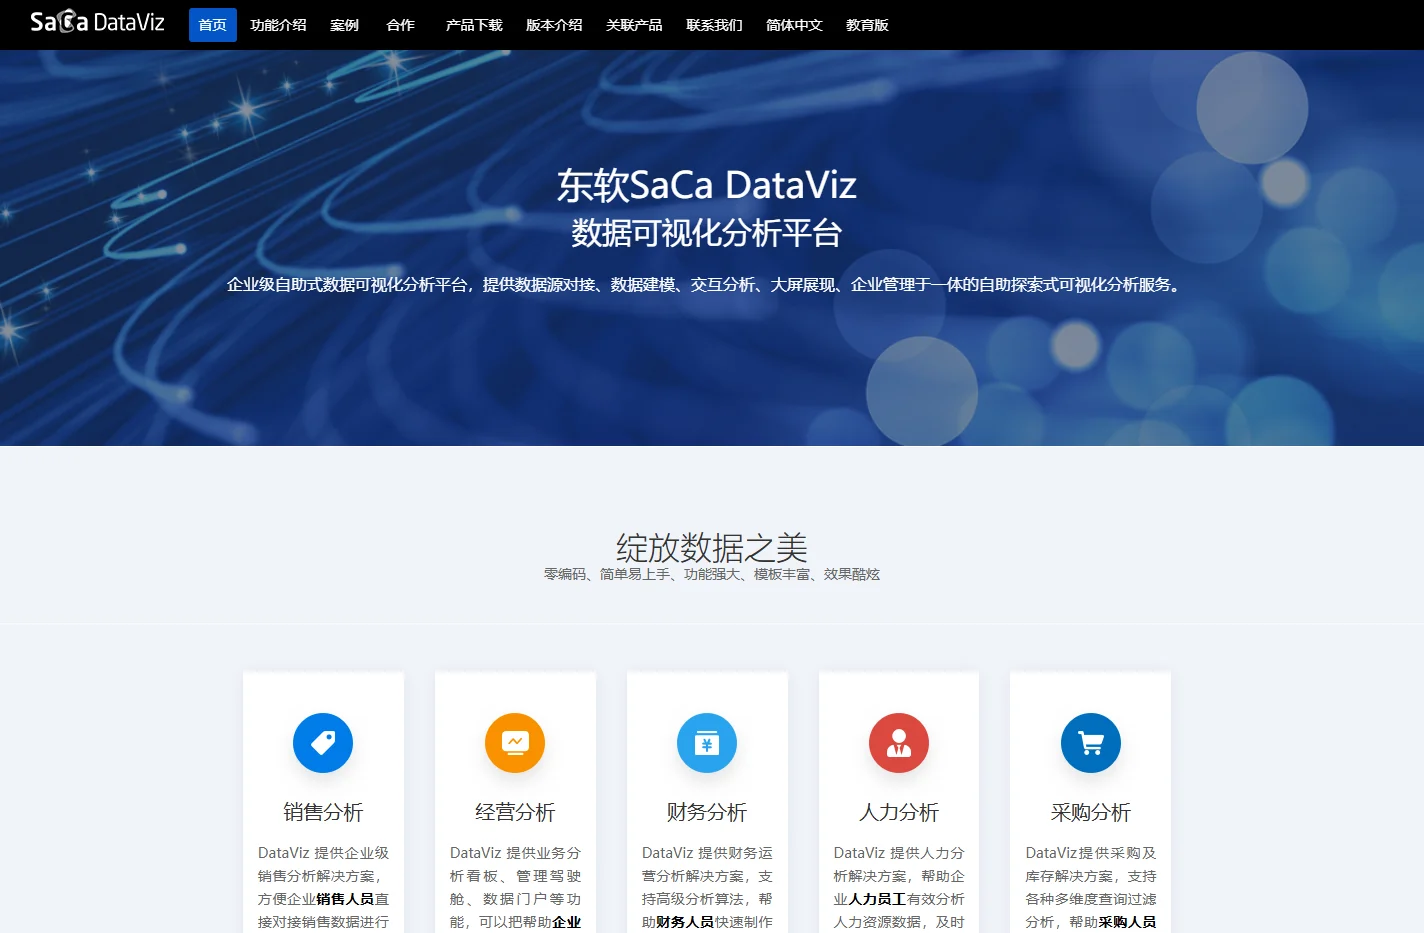Click the 数据可视化分析平台 subtitle

click(x=707, y=233)
